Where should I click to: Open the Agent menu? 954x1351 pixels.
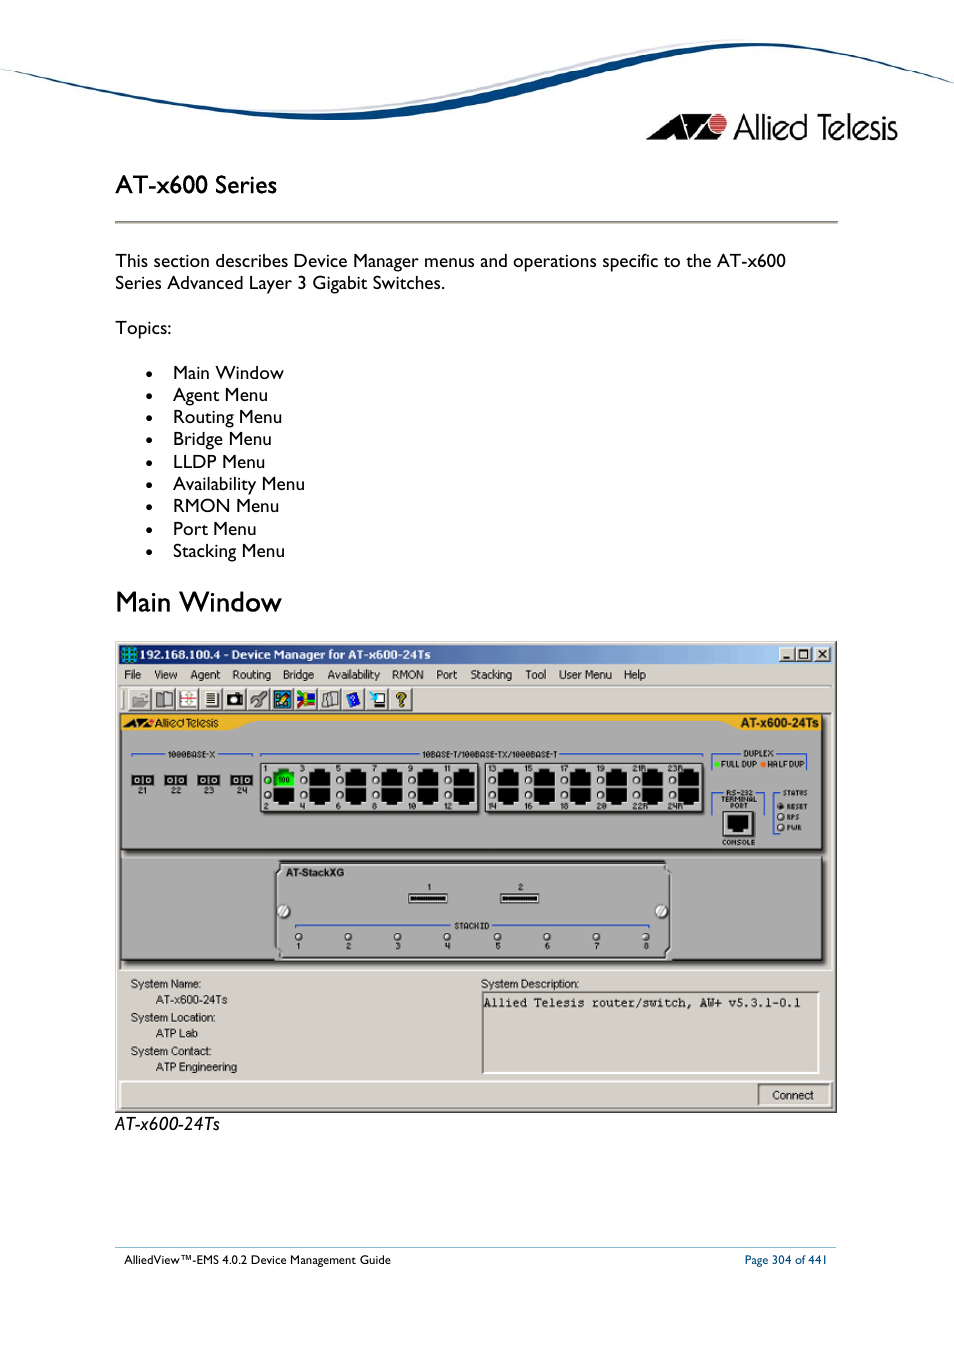(205, 675)
